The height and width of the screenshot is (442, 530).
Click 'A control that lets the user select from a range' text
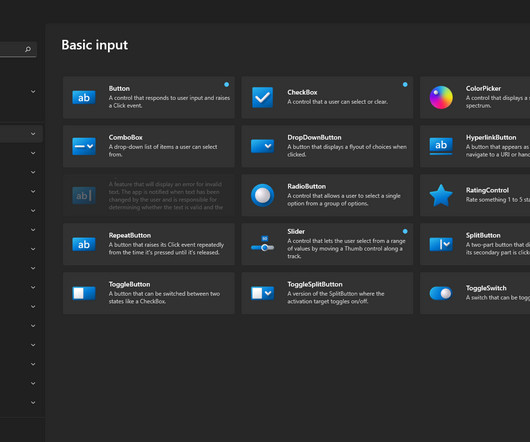pos(346,249)
